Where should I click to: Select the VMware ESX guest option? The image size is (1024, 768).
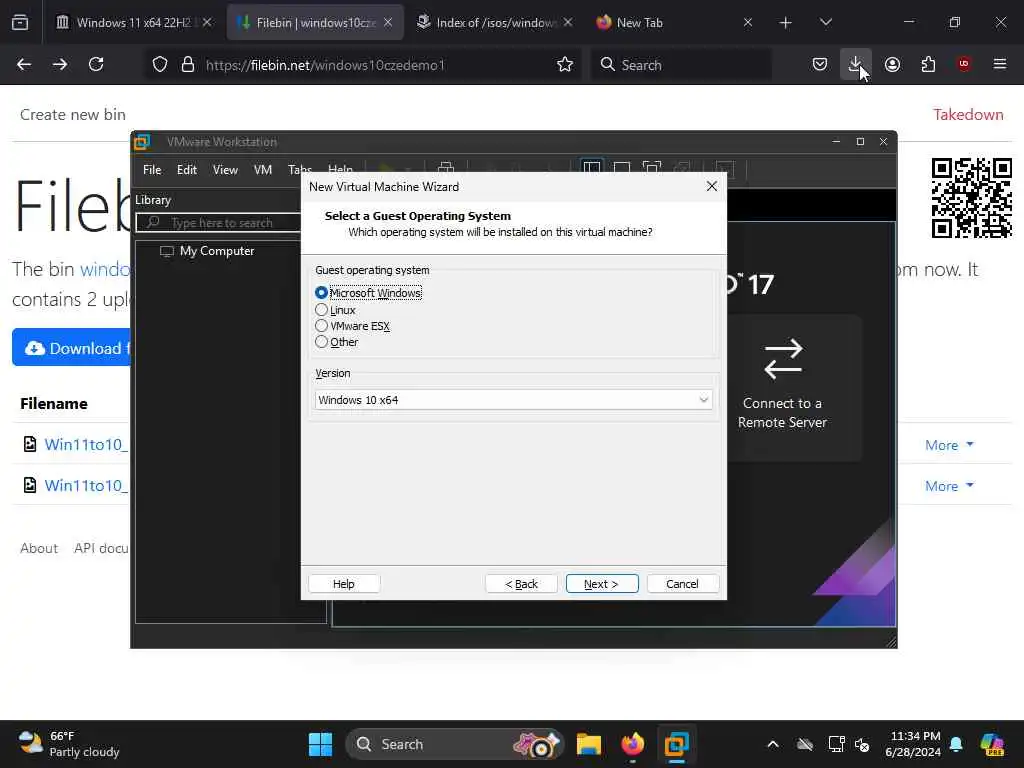coord(321,325)
